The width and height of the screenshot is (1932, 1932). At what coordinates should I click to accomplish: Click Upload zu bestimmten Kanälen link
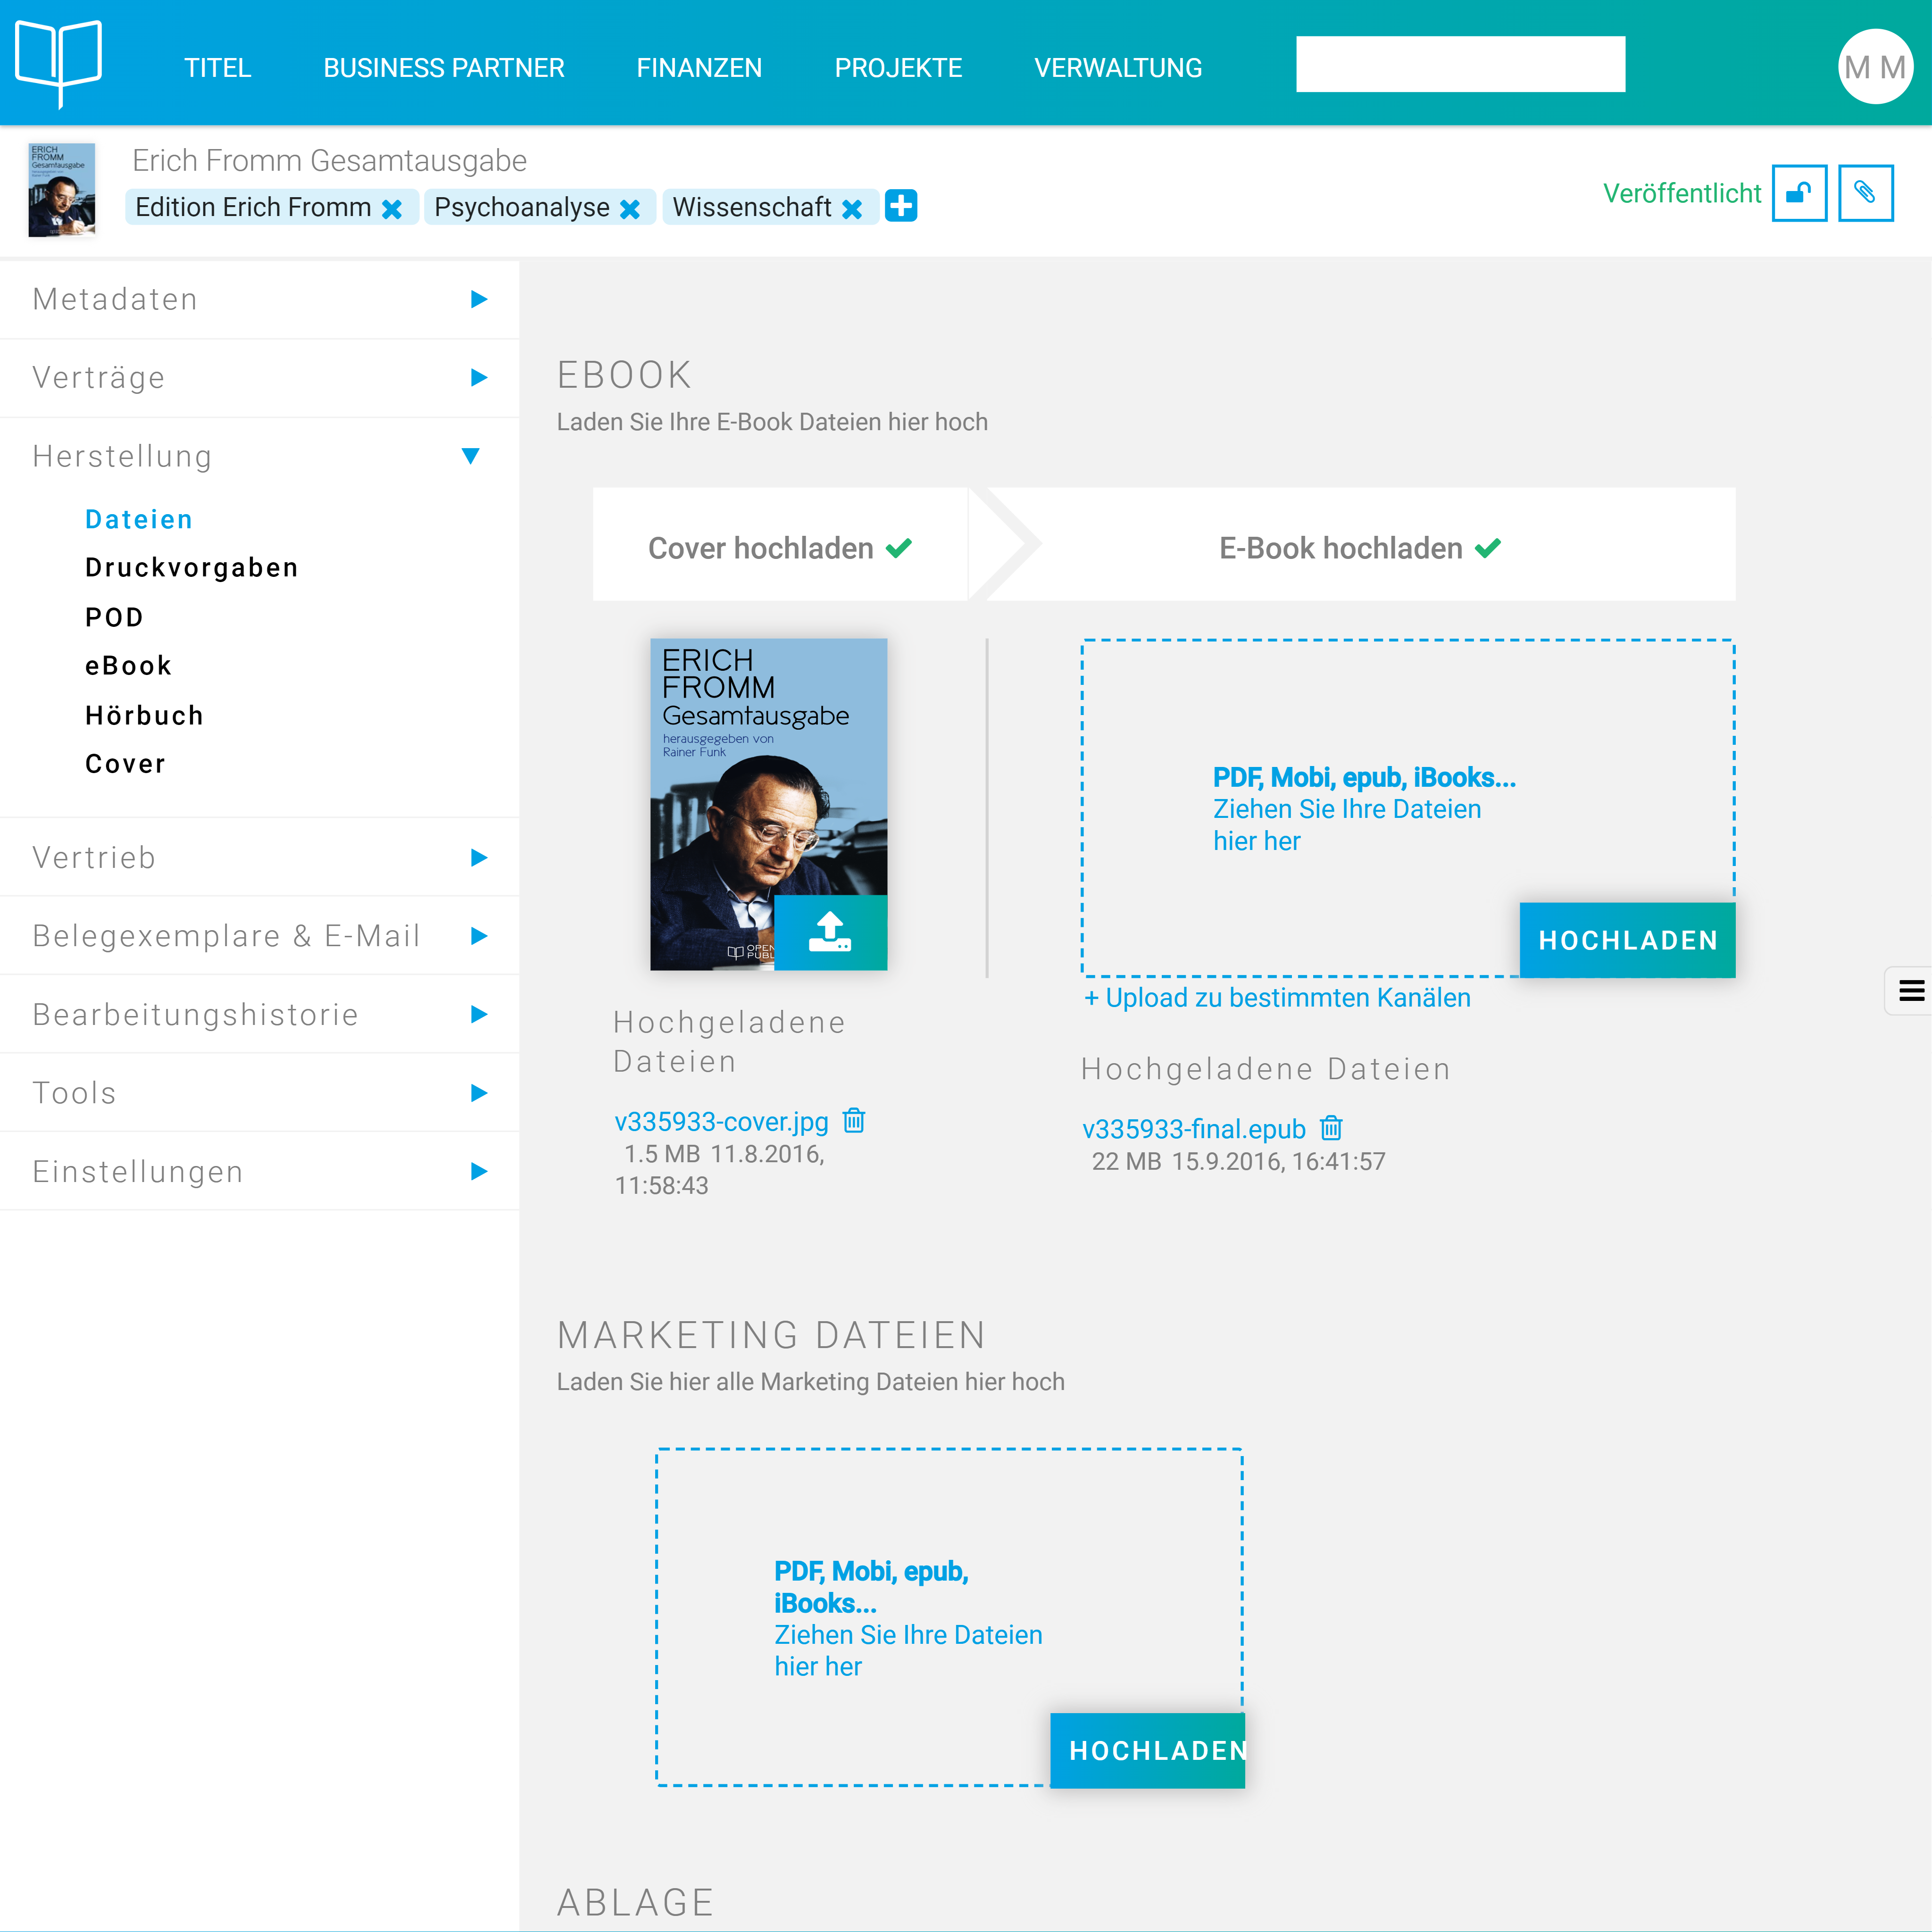tap(1276, 997)
